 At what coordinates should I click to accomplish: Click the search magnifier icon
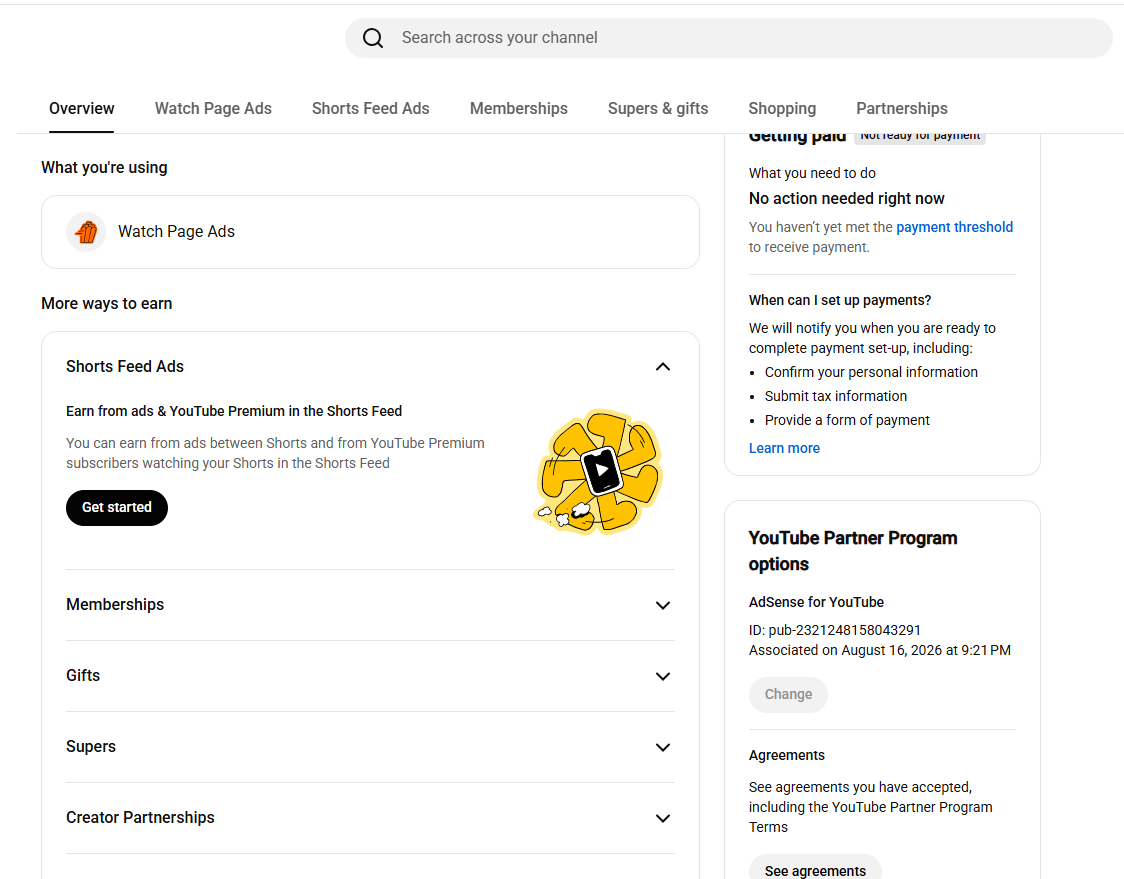coord(373,38)
